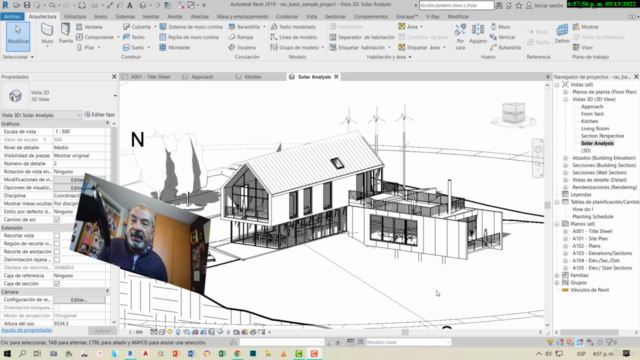640x360 pixels.
Task: Expand the Familias node
Action: point(557,276)
